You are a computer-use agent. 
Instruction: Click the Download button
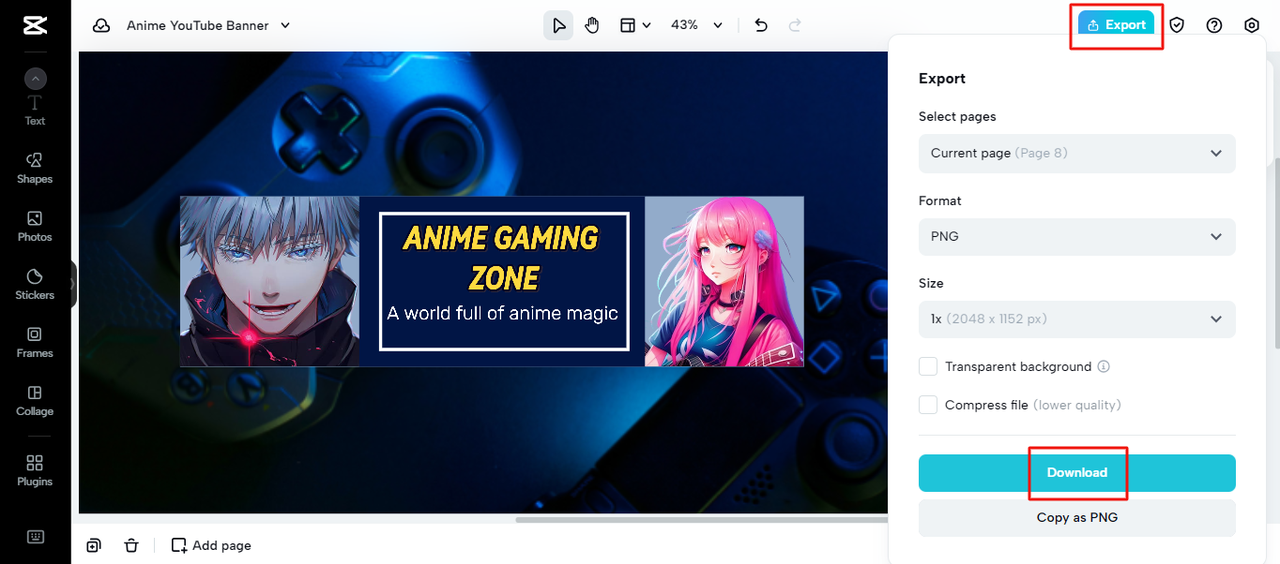click(x=1077, y=472)
